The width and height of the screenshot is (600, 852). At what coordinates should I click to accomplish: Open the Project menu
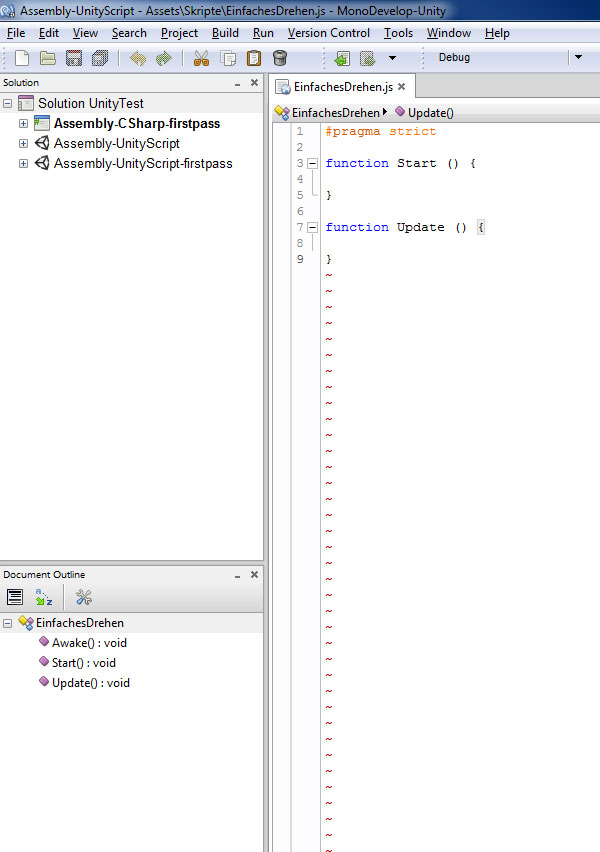click(179, 33)
